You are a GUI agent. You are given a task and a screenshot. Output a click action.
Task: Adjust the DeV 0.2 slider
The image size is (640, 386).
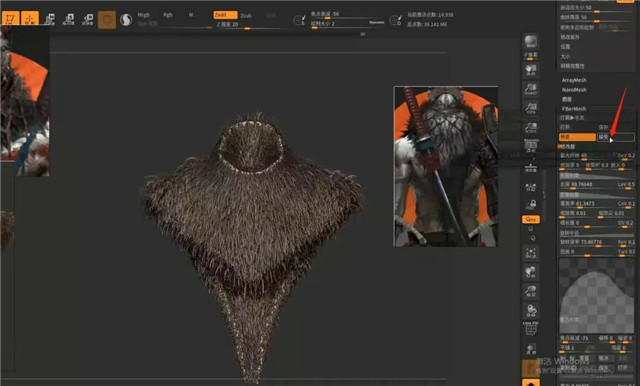(x=626, y=156)
